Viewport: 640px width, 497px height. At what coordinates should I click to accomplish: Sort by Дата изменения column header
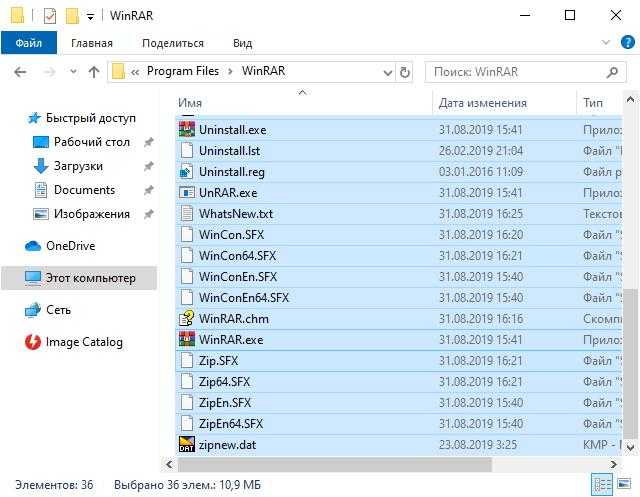482,103
